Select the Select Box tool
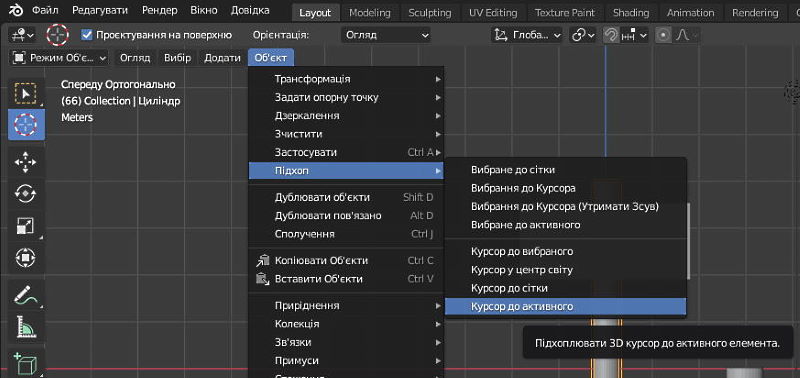 pyautogui.click(x=26, y=93)
